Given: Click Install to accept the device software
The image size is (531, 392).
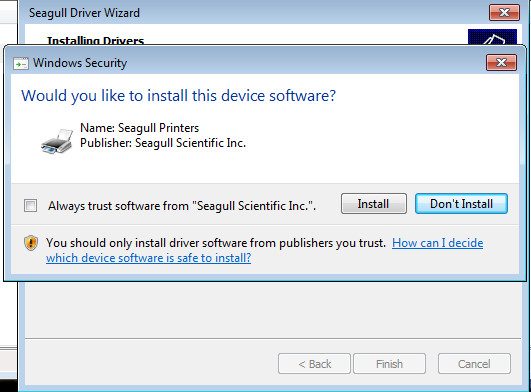Looking at the screenshot, I should click(374, 203).
